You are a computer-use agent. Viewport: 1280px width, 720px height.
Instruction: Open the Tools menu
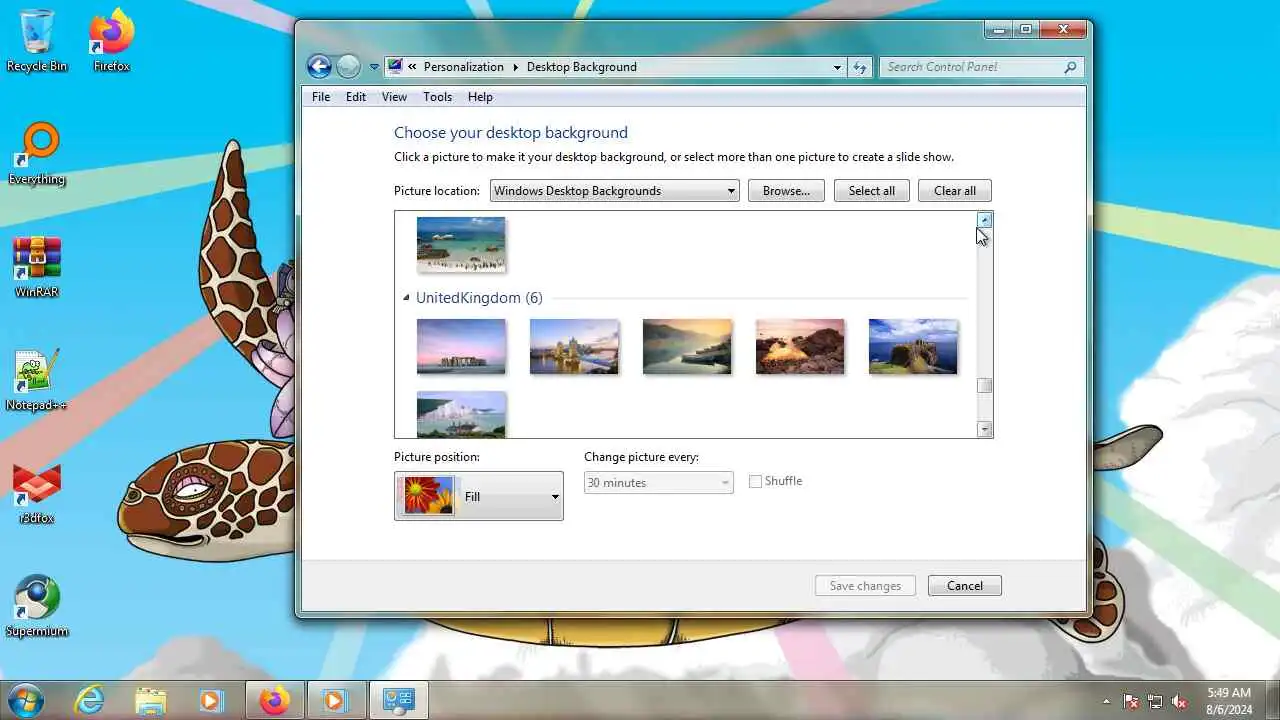(438, 97)
